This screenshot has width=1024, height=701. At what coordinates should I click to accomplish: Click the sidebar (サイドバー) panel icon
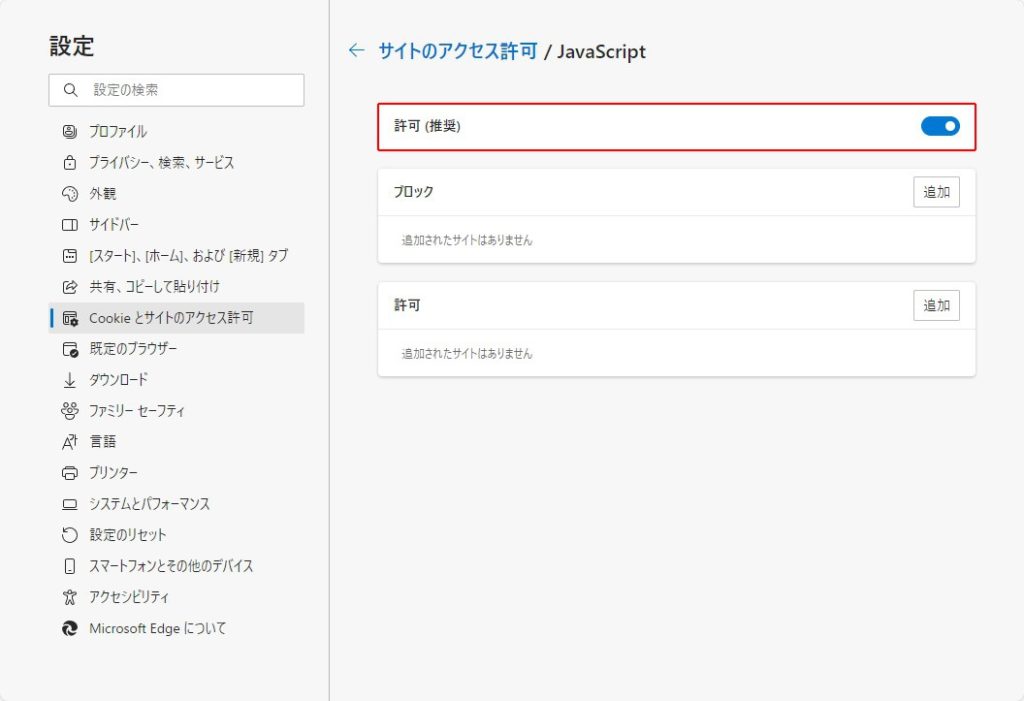[x=69, y=224]
